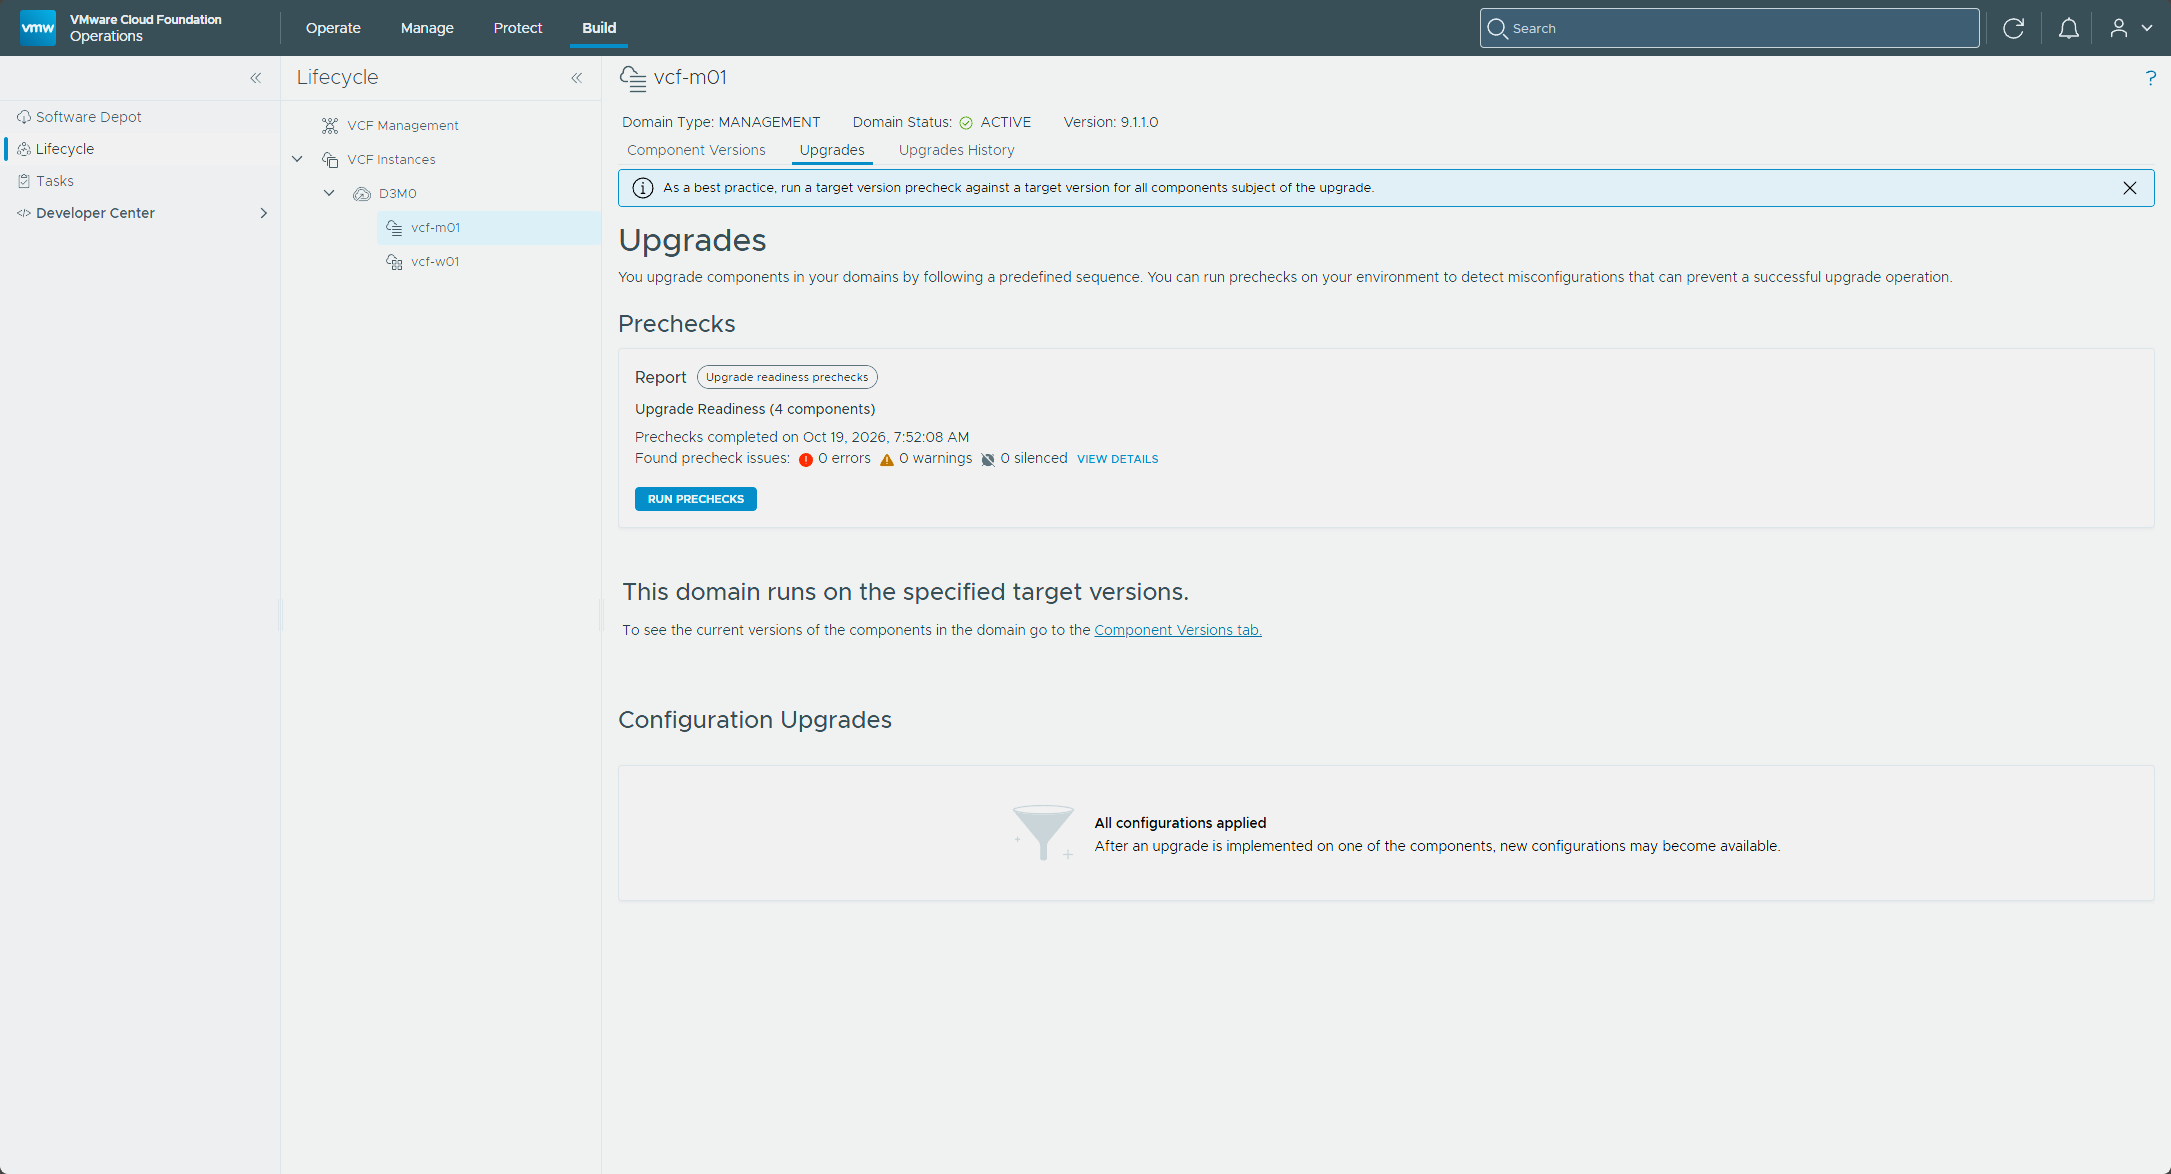
Task: Collapse the VCF Instances tree node
Action: click(x=297, y=159)
